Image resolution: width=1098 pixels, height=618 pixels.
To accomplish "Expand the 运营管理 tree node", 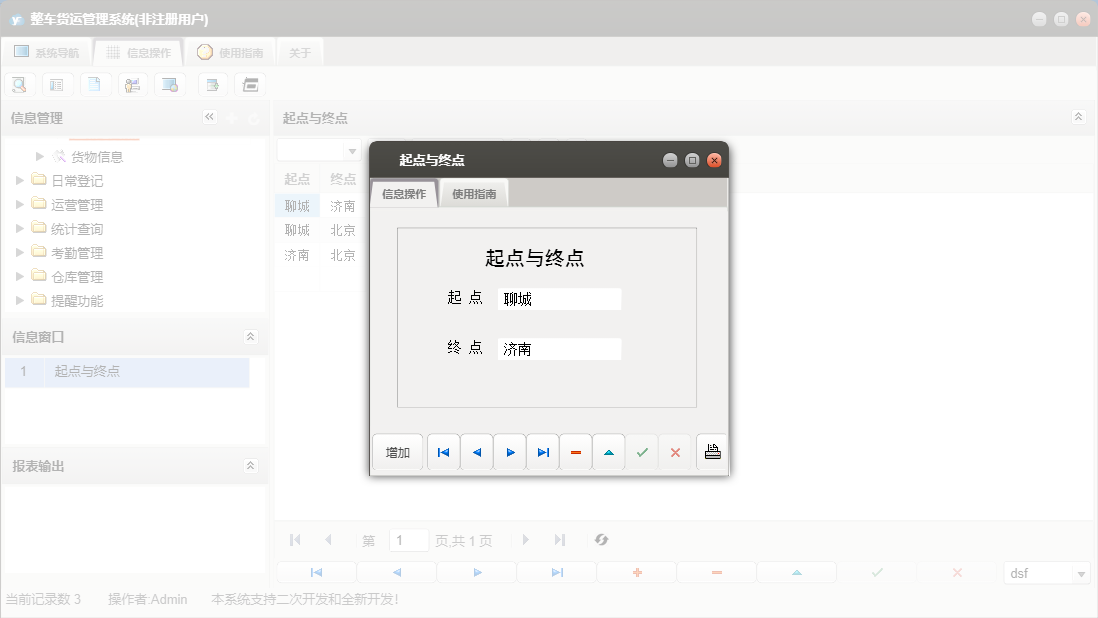I will tap(20, 204).
